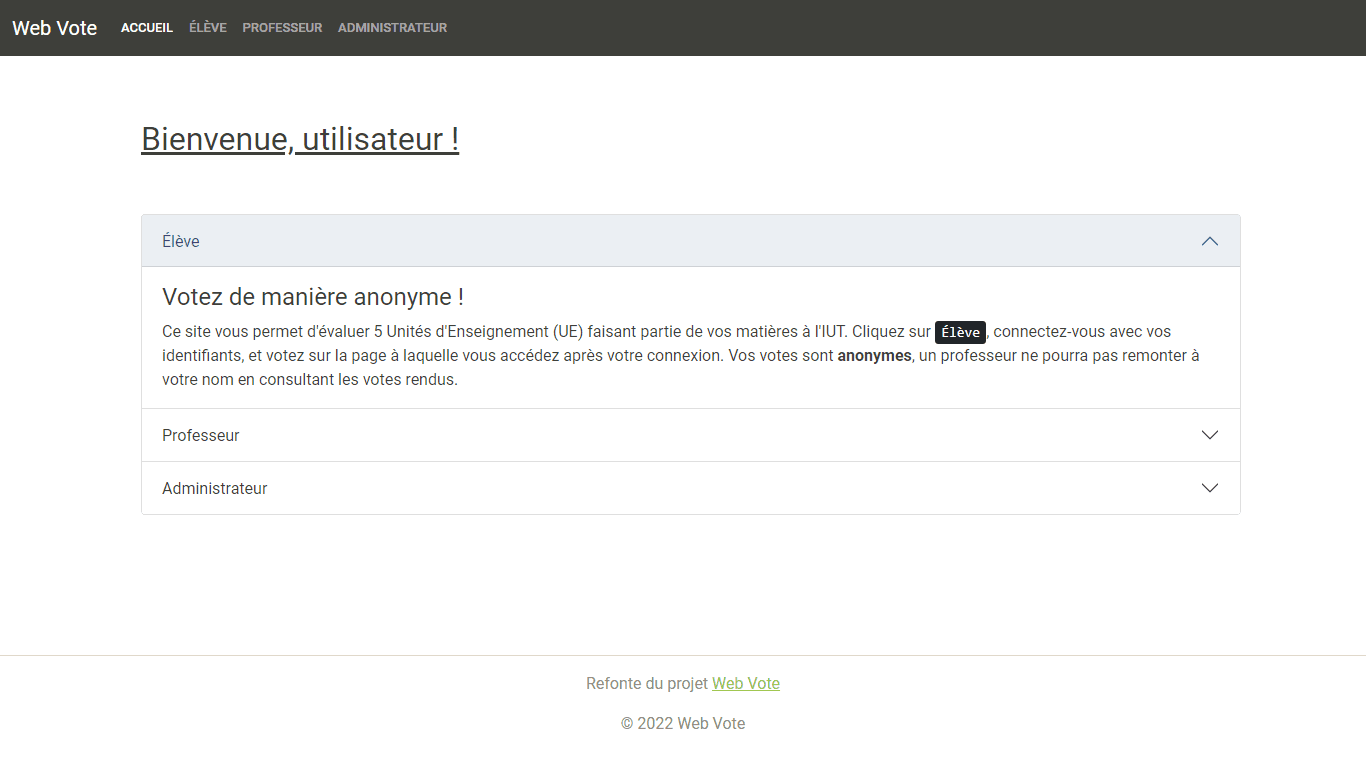Click the bold word anonymes
Image resolution: width=1366 pixels, height=768 pixels.
click(874, 356)
